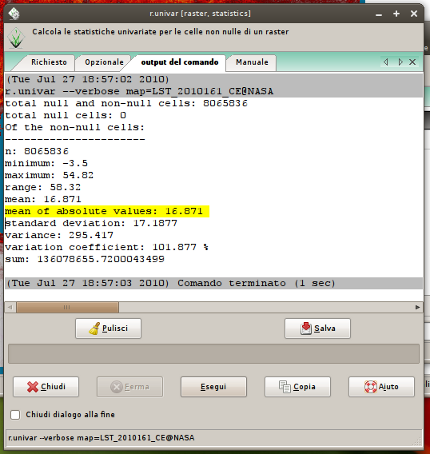The height and width of the screenshot is (454, 430).
Task: Show next tabs with right arrow
Action: (x=400, y=62)
